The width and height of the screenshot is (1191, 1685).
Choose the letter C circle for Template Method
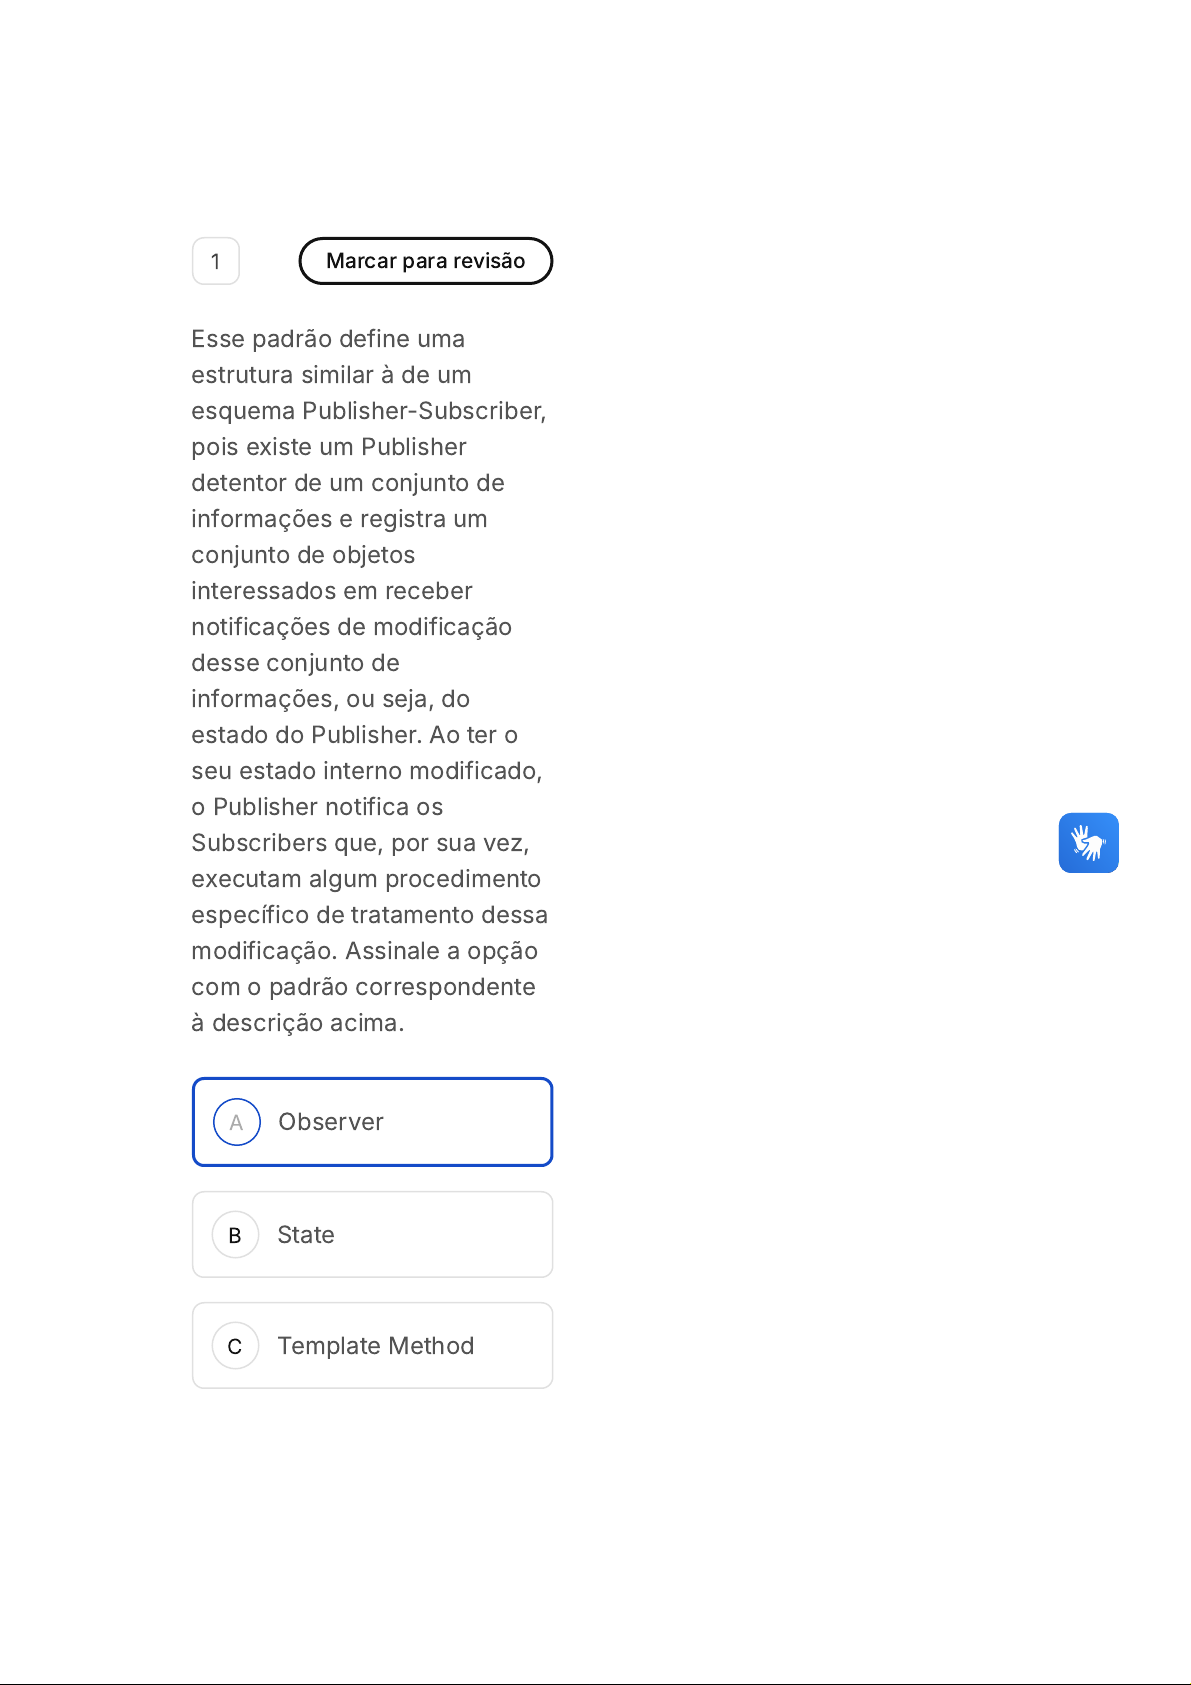point(236,1346)
